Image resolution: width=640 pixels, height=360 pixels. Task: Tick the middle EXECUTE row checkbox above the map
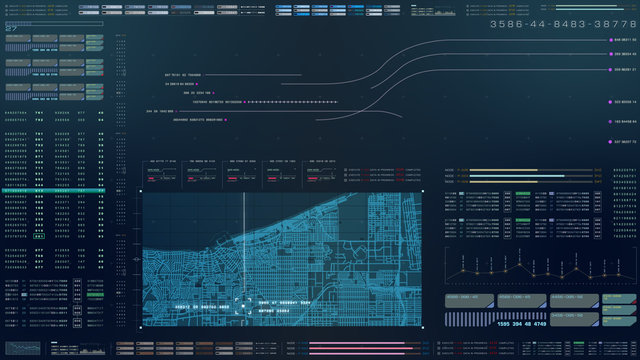(346, 175)
